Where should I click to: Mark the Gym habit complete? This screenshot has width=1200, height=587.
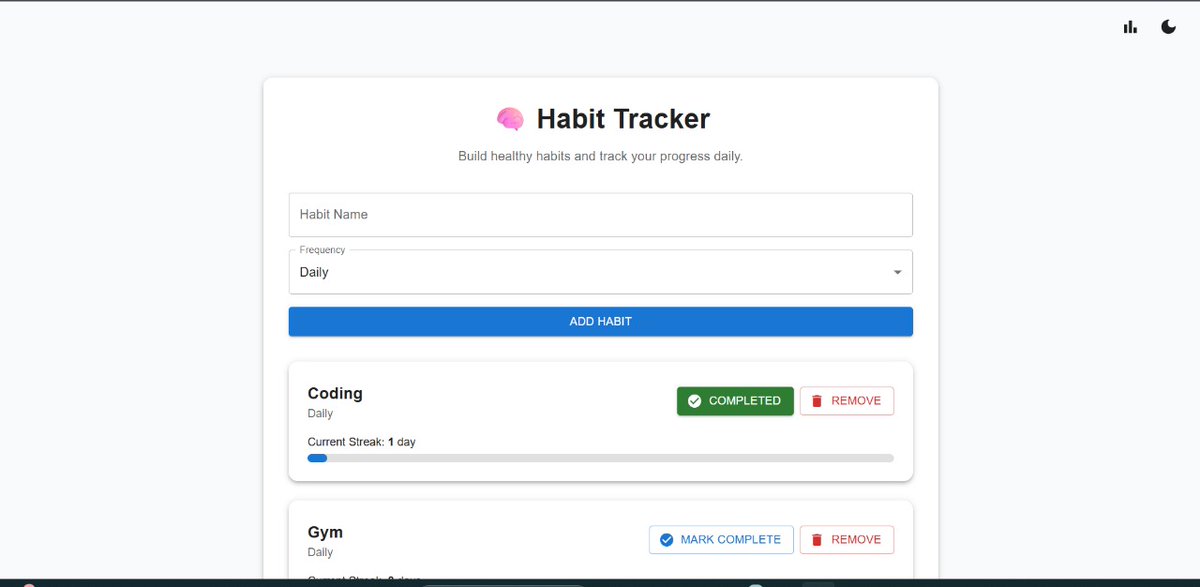coord(721,540)
